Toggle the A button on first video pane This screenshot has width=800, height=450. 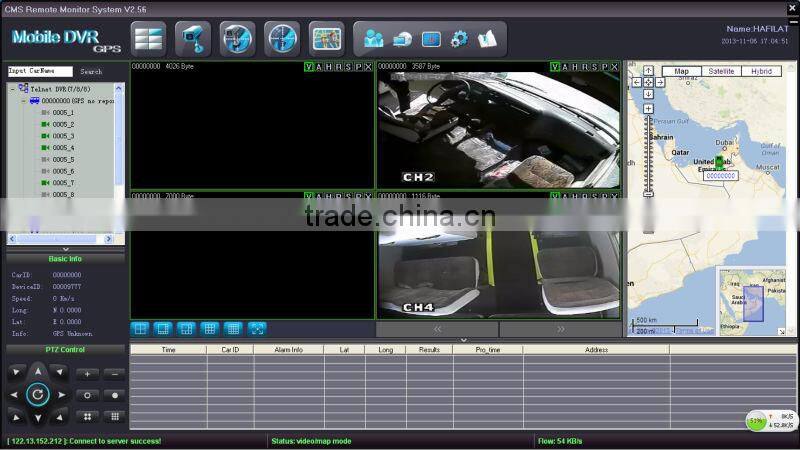319,67
